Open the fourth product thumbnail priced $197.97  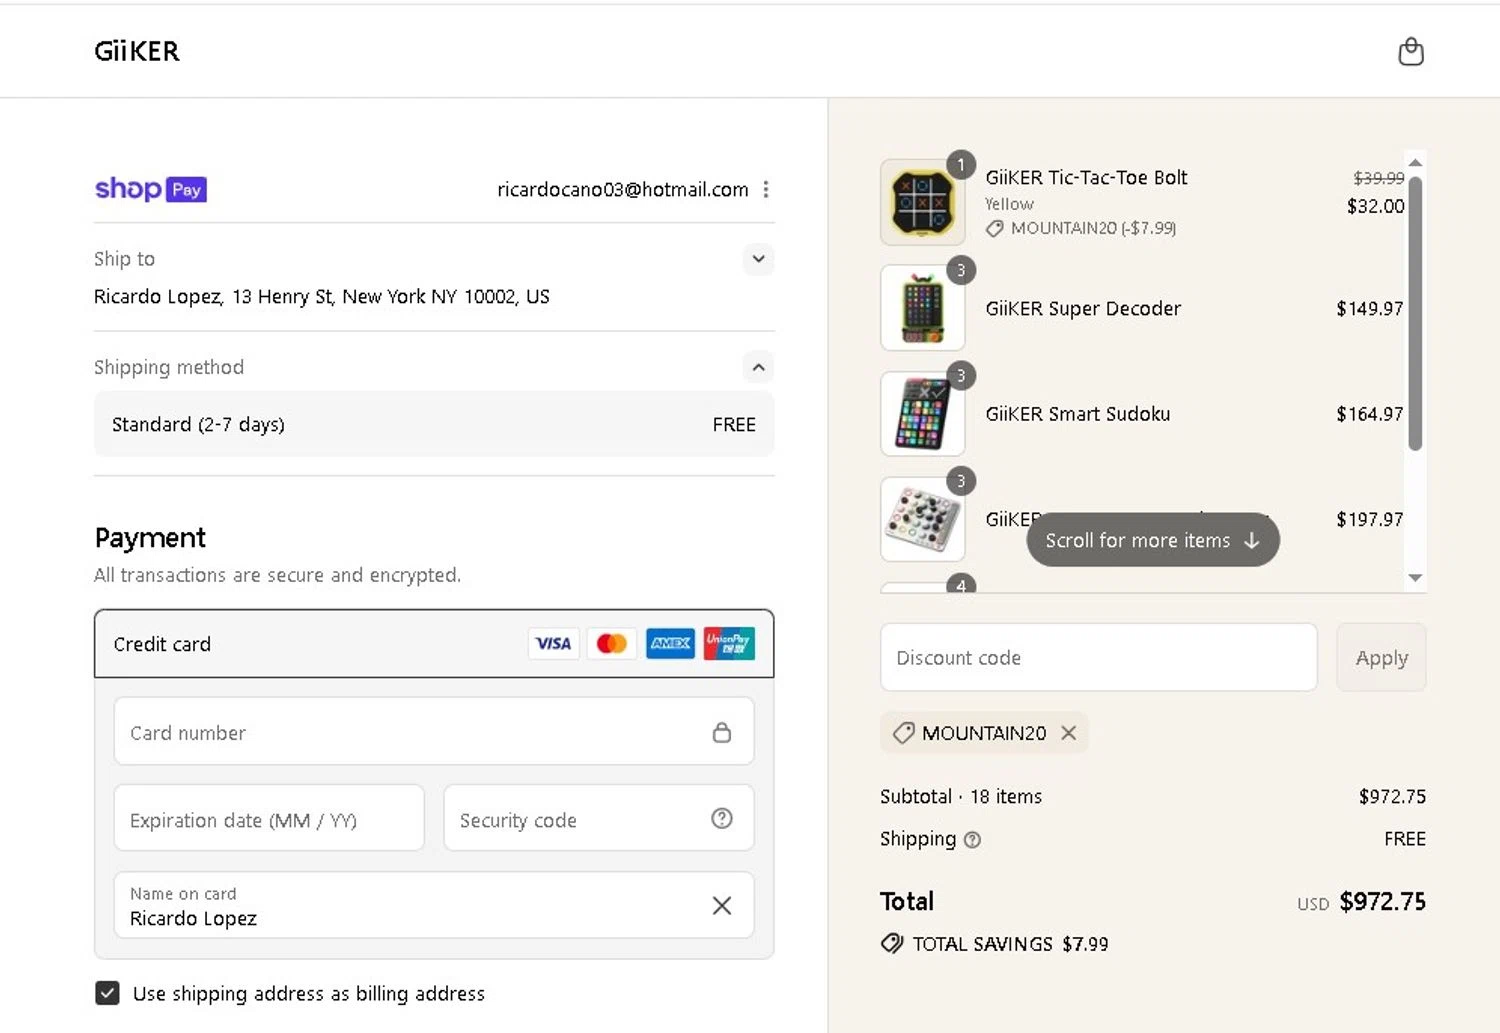click(923, 519)
